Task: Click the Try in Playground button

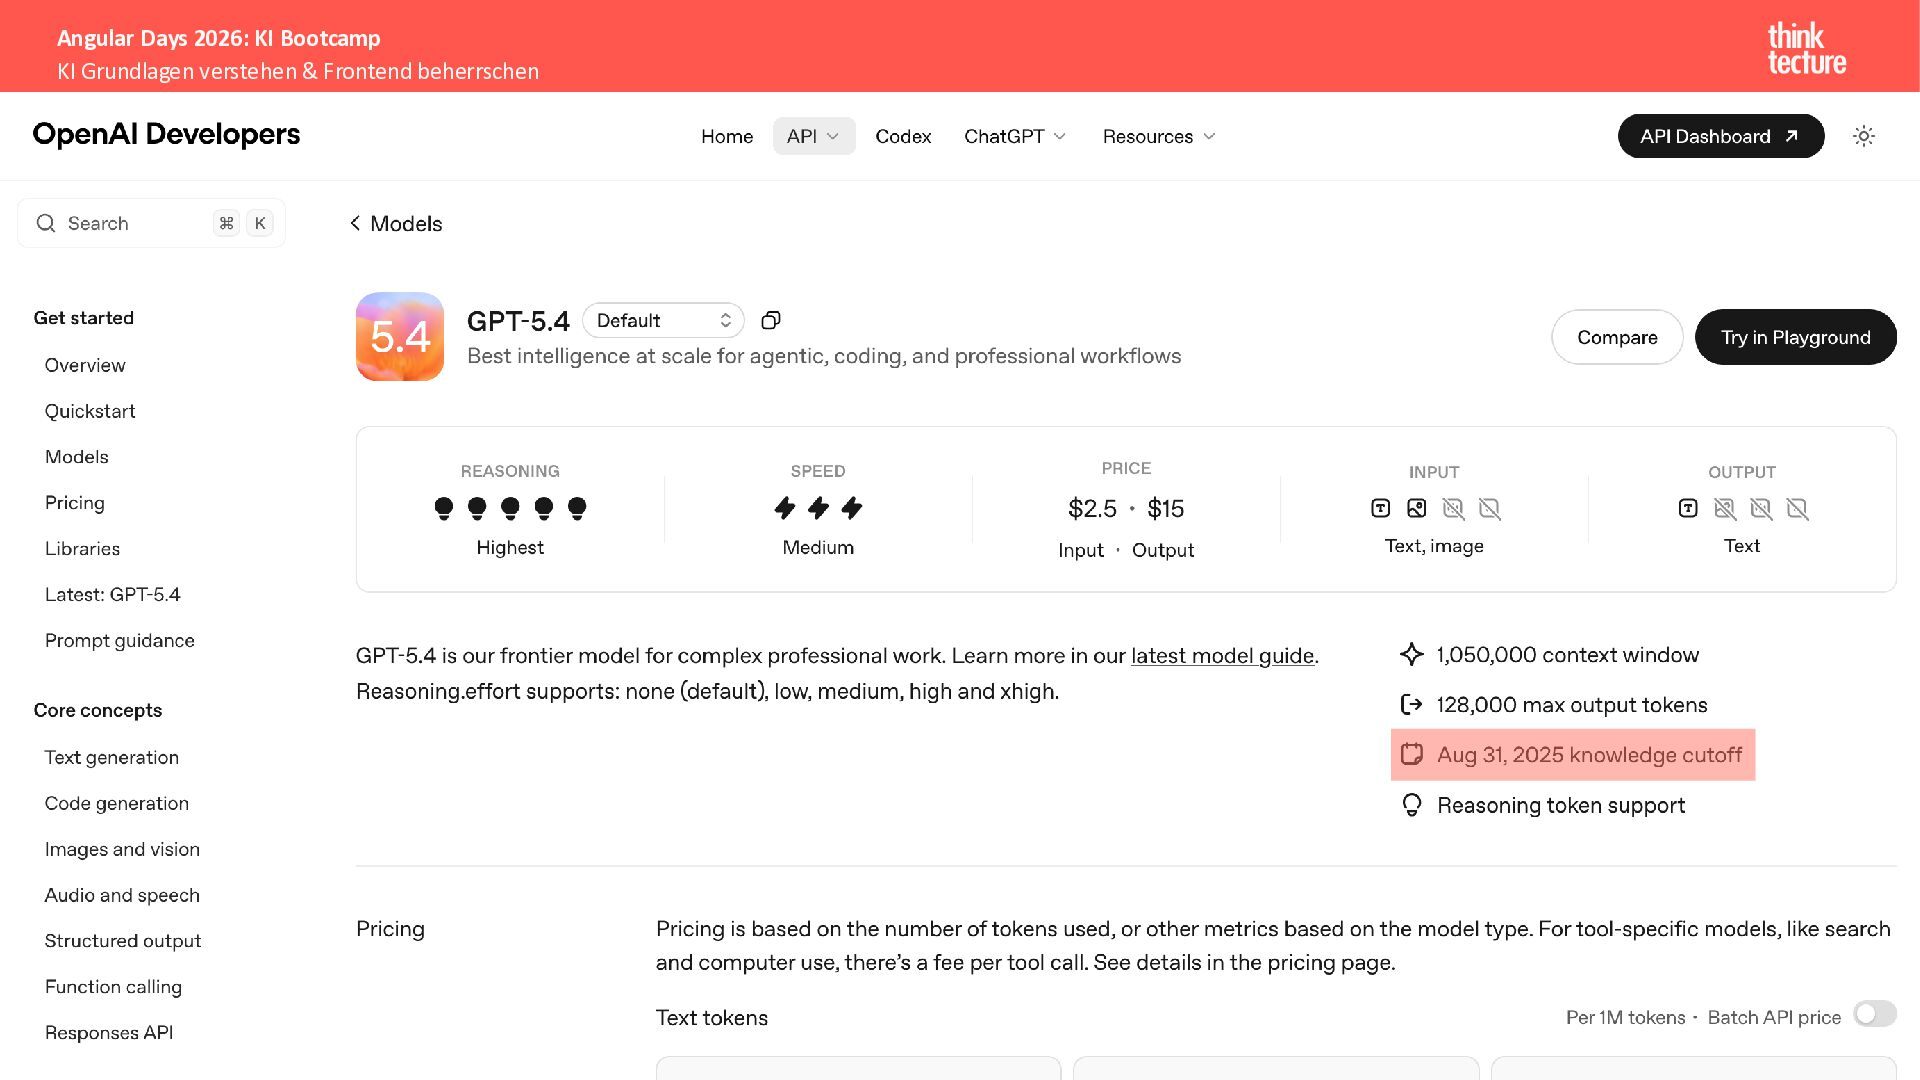Action: point(1795,337)
